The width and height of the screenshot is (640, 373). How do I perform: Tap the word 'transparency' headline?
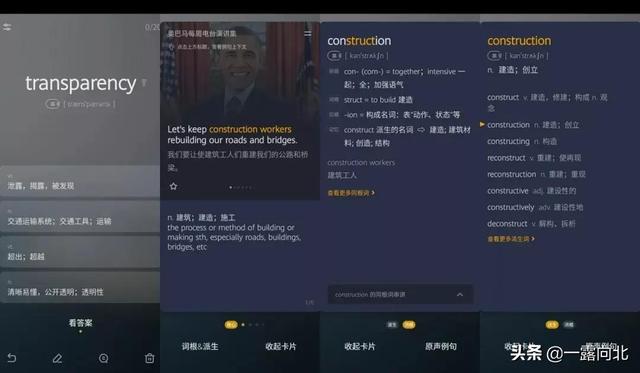(80, 84)
